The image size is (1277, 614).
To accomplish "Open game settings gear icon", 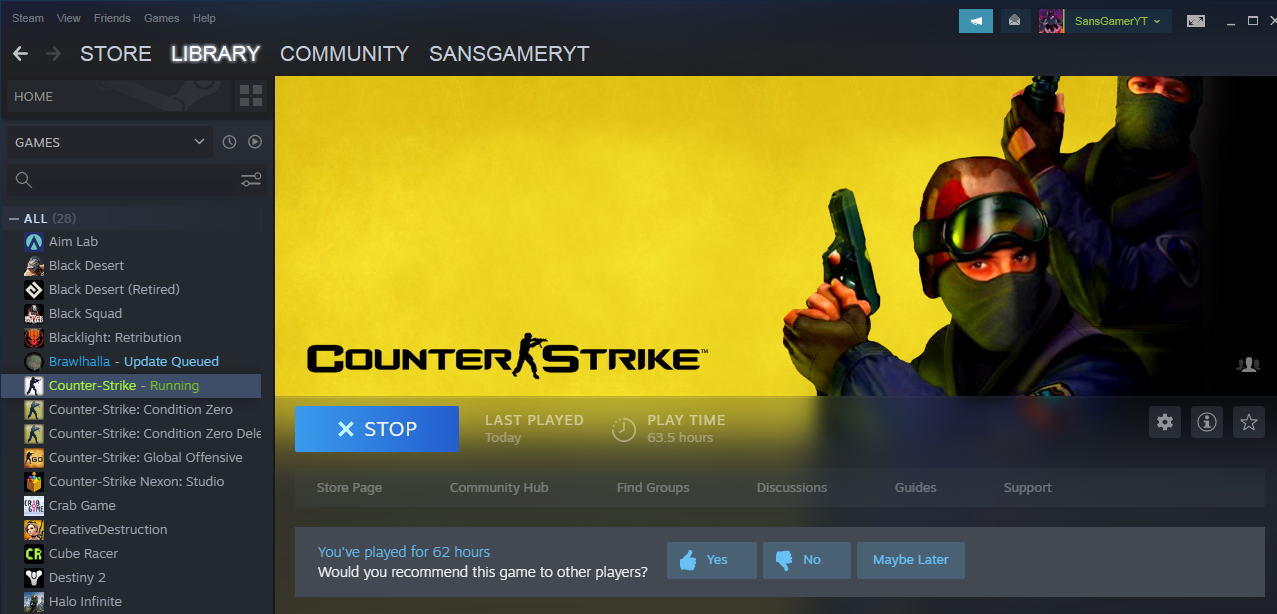I will click(1165, 422).
